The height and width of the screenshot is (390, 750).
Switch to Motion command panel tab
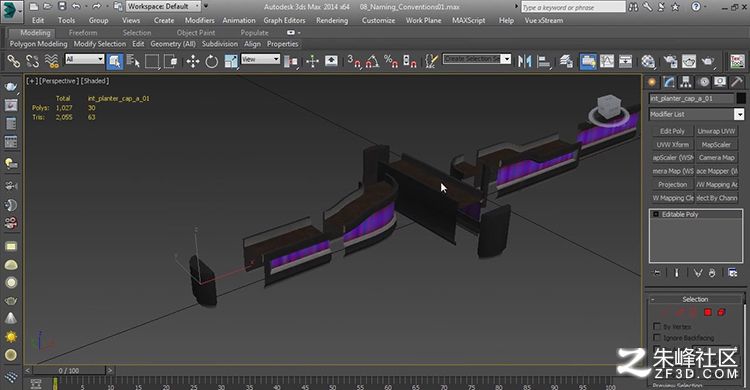pos(704,82)
